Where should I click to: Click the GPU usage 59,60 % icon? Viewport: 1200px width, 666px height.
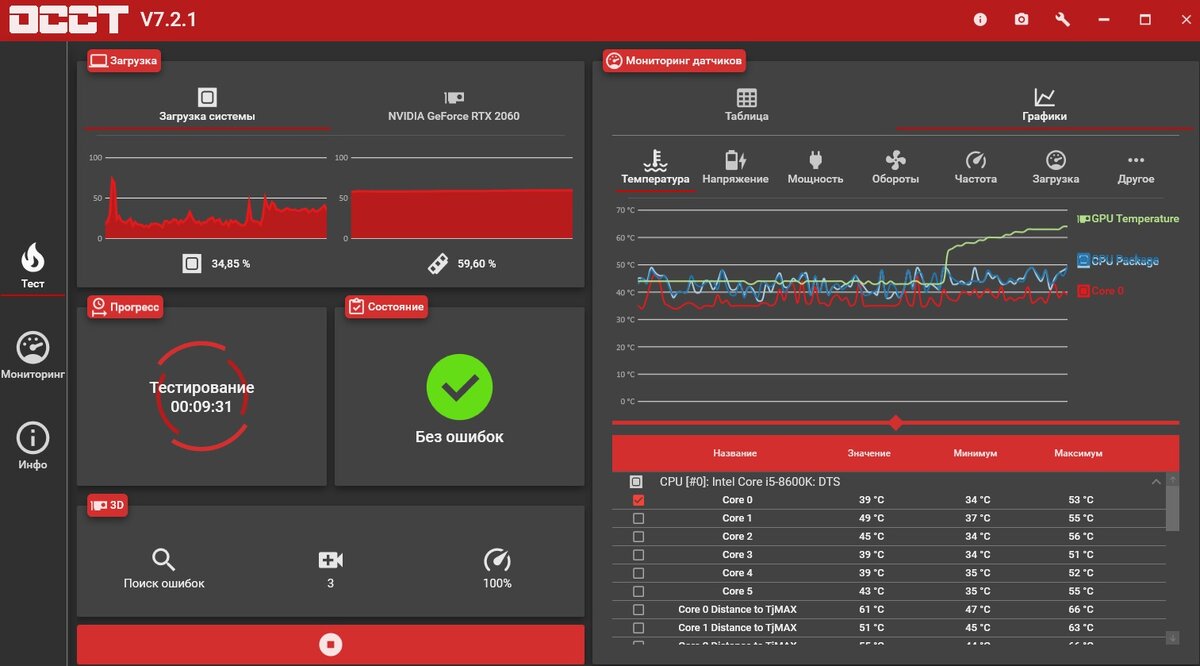coord(437,263)
